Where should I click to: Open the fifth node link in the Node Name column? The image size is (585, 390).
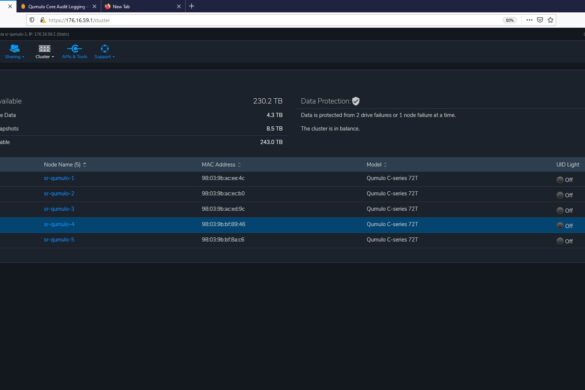coord(59,240)
